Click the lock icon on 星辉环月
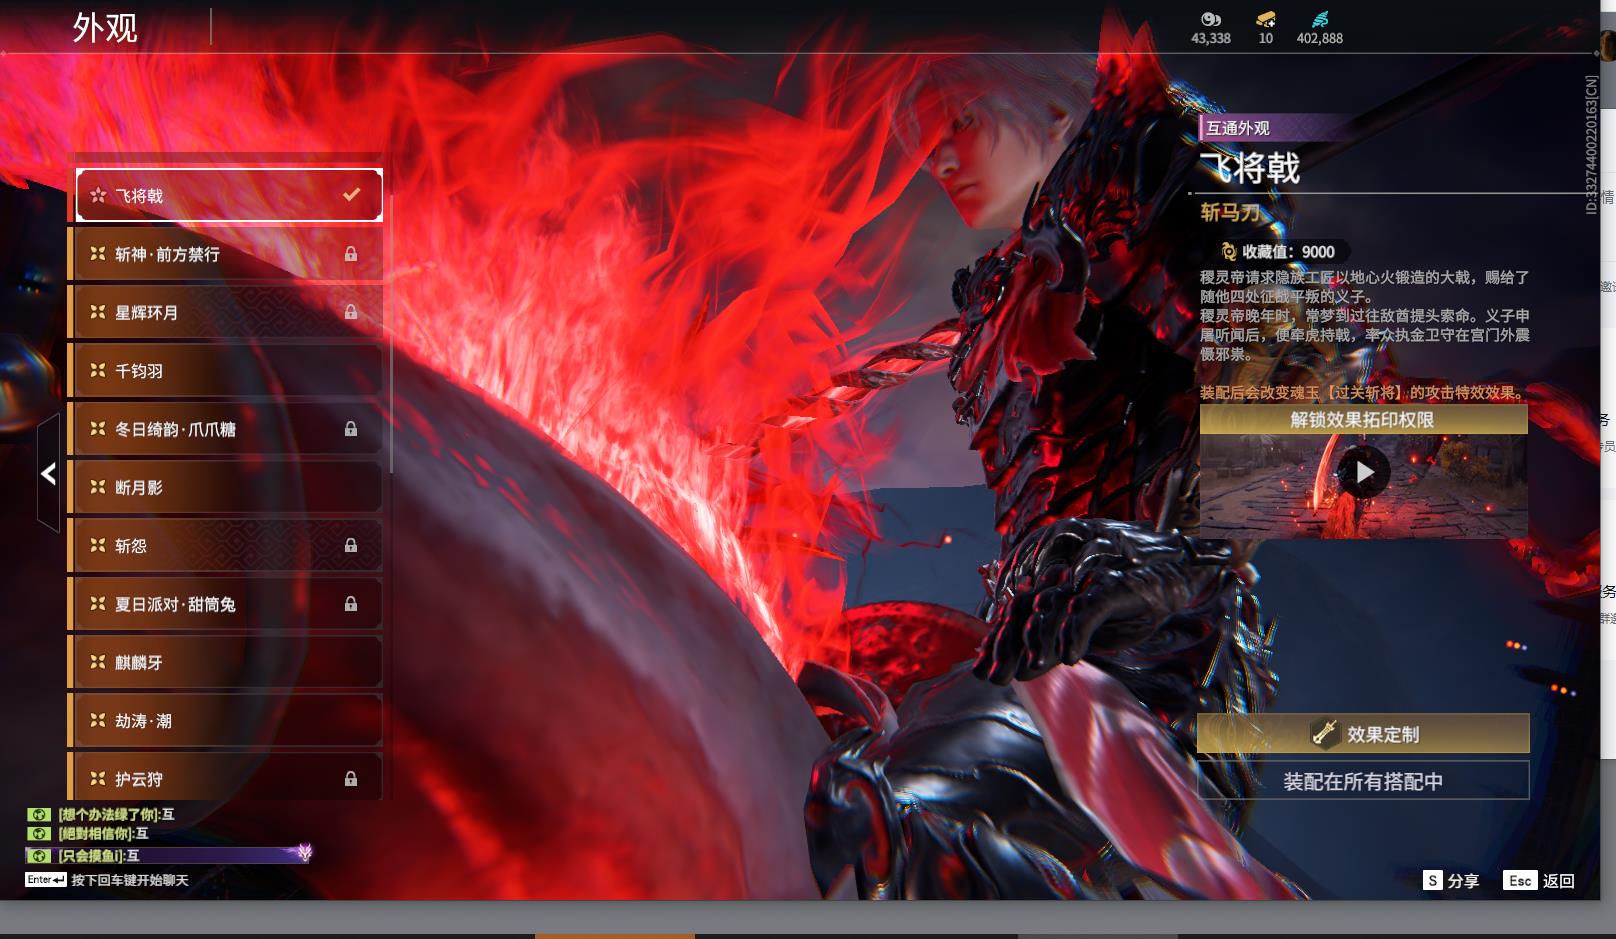 click(351, 312)
